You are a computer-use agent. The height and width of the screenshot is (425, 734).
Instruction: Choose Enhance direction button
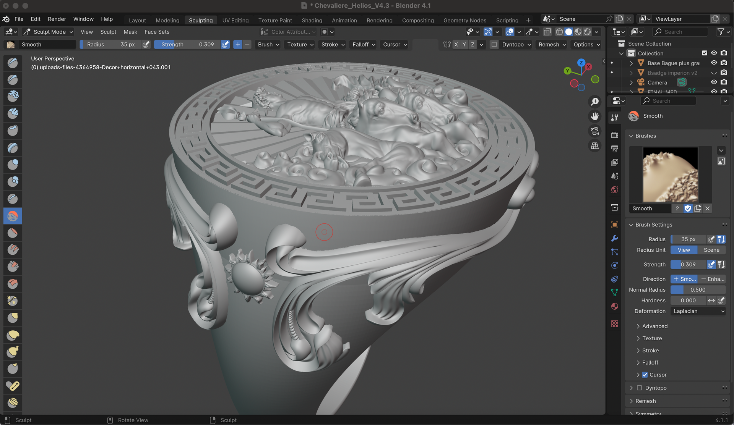pos(713,278)
